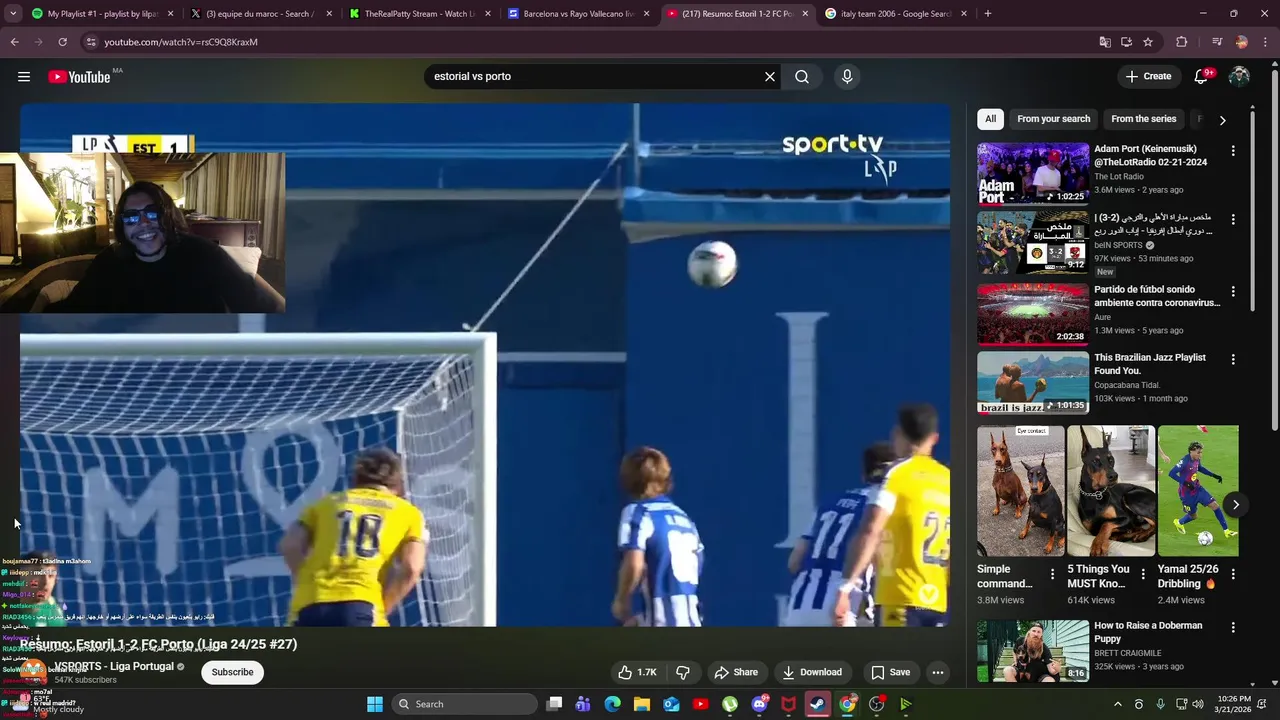Click the Download button
This screenshot has width=1280, height=720.
coord(811,672)
